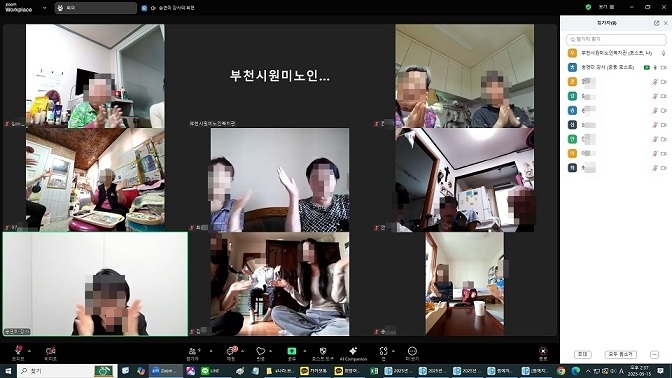
Task: Launch AI Companion from meeting toolbar
Action: pos(353,353)
